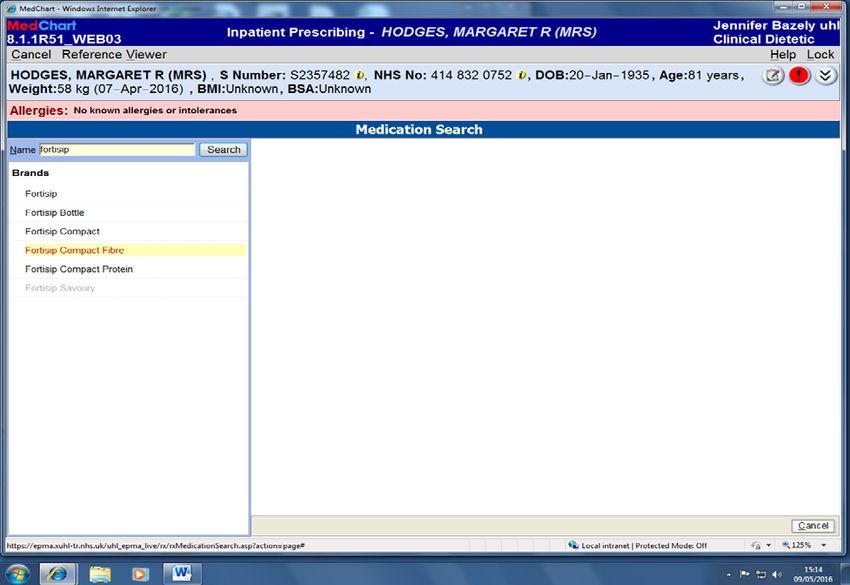Open the Reference Viewer menu
Viewport: 850px width, 585px height.
click(x=114, y=54)
